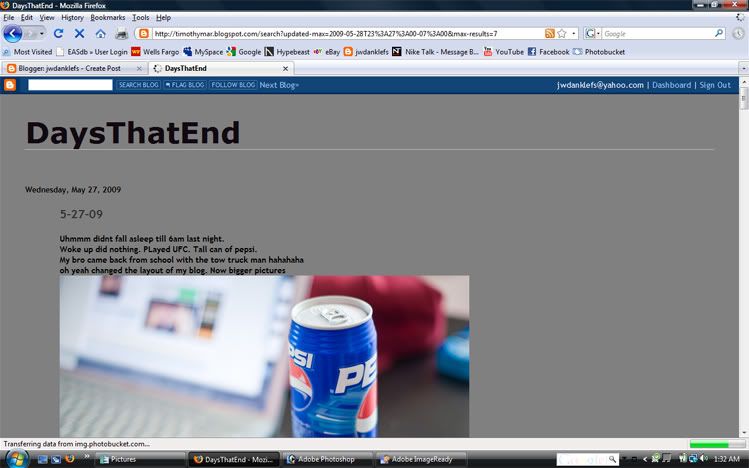Open the Wells Fargo bookmark

tap(155, 52)
